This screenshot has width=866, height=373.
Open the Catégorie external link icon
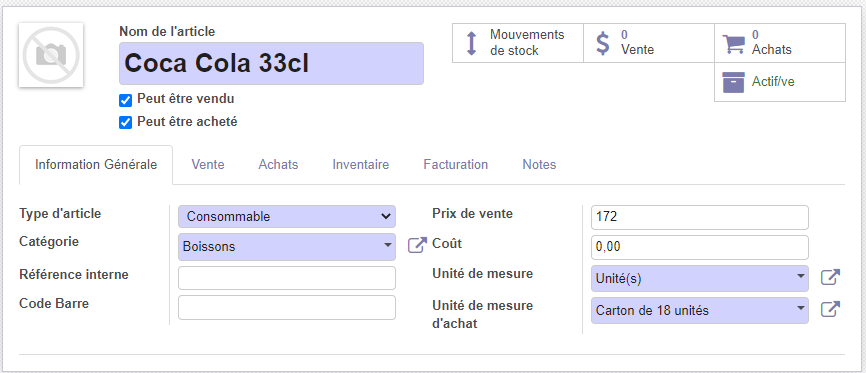tap(417, 245)
